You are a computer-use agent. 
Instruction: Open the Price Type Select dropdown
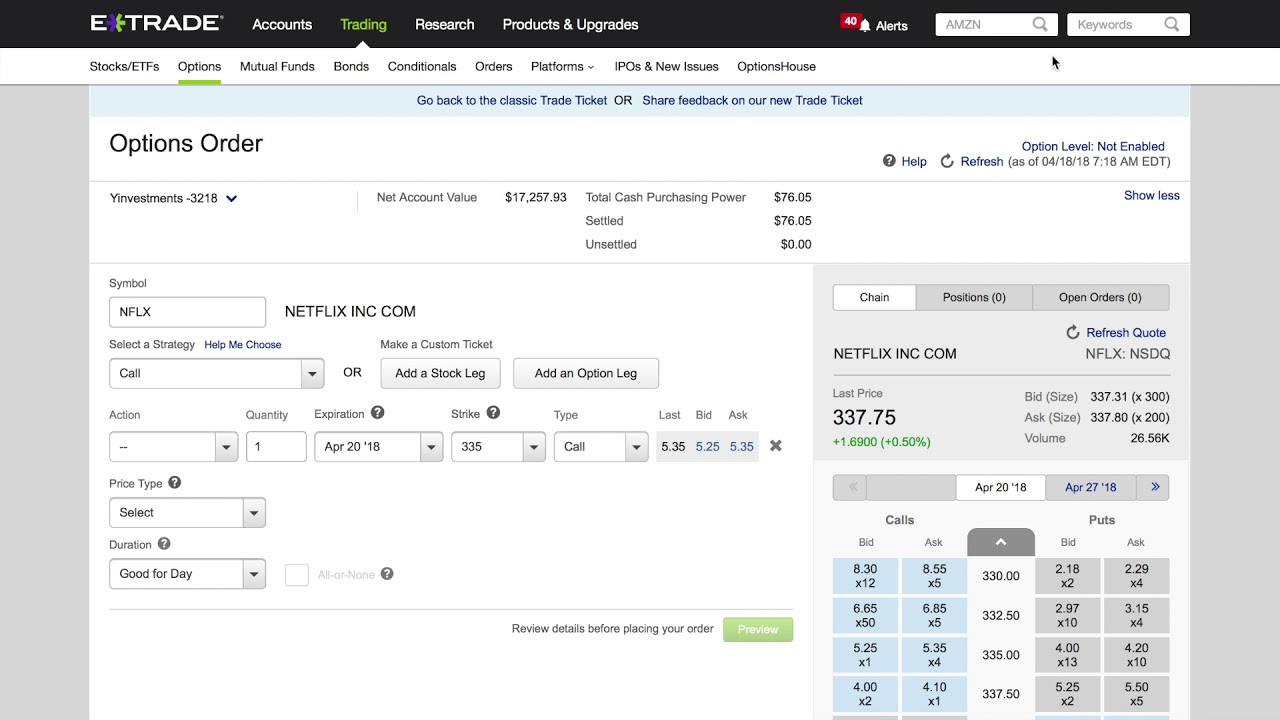coord(187,512)
